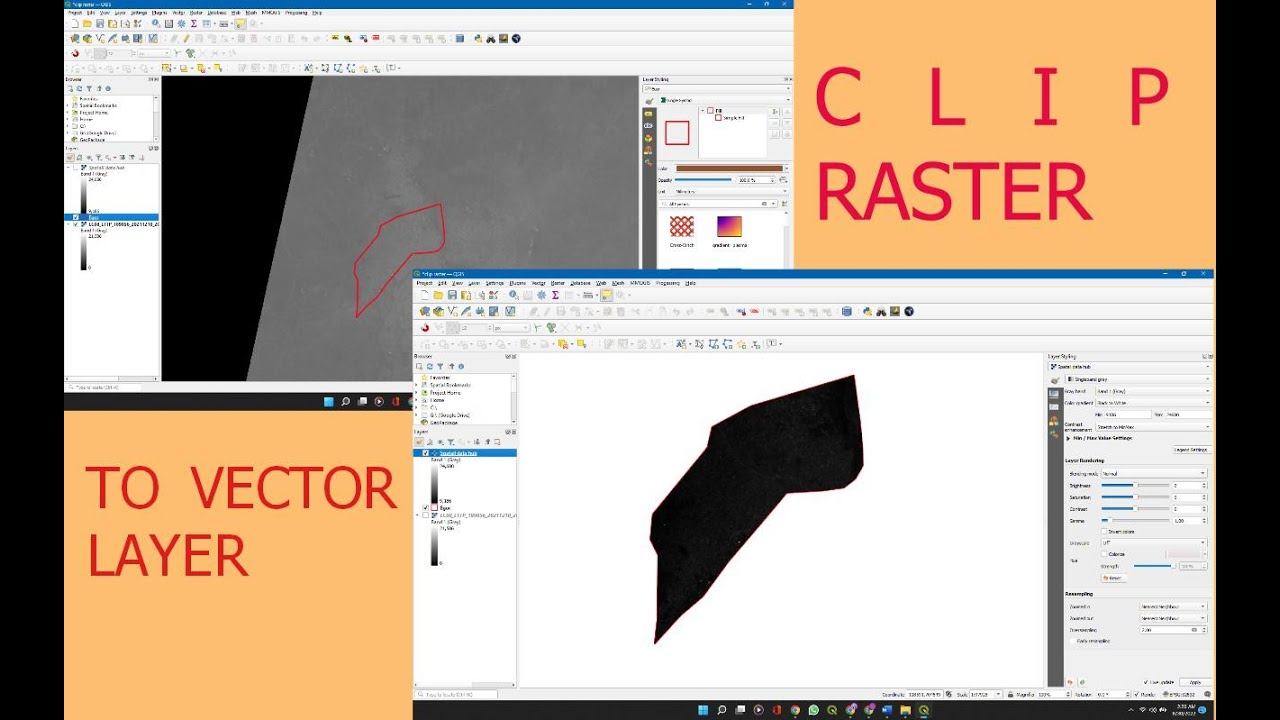Open Zoomed in resampling dropdown
1280x720 pixels.
click(1173, 606)
